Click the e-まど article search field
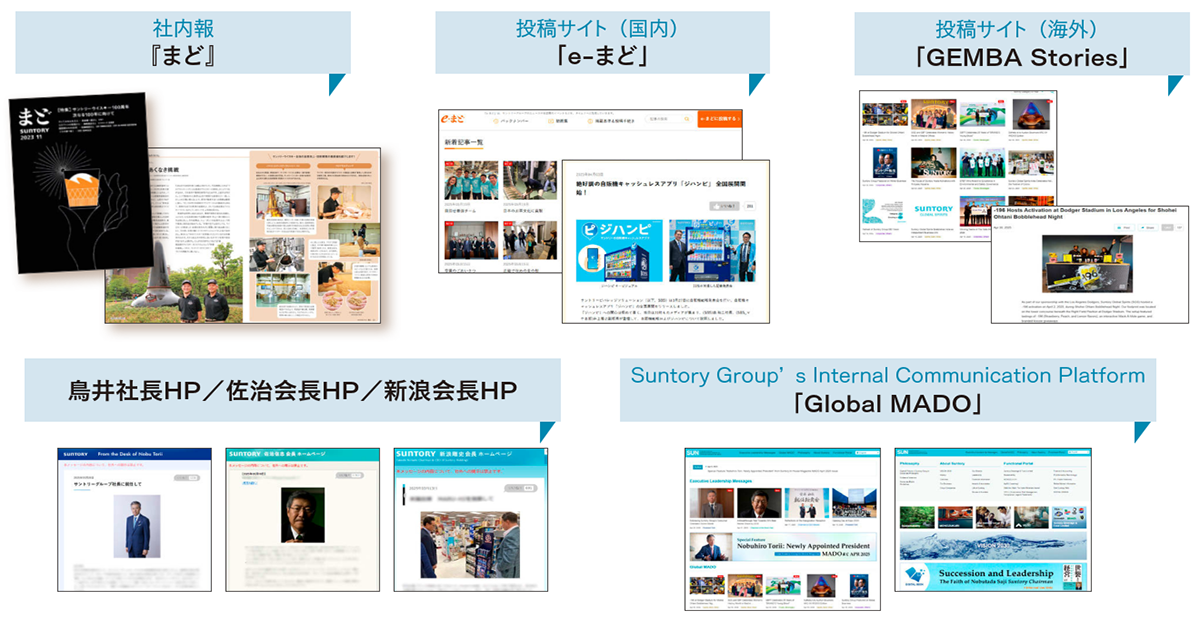The height and width of the screenshot is (630, 1200). click(668, 120)
